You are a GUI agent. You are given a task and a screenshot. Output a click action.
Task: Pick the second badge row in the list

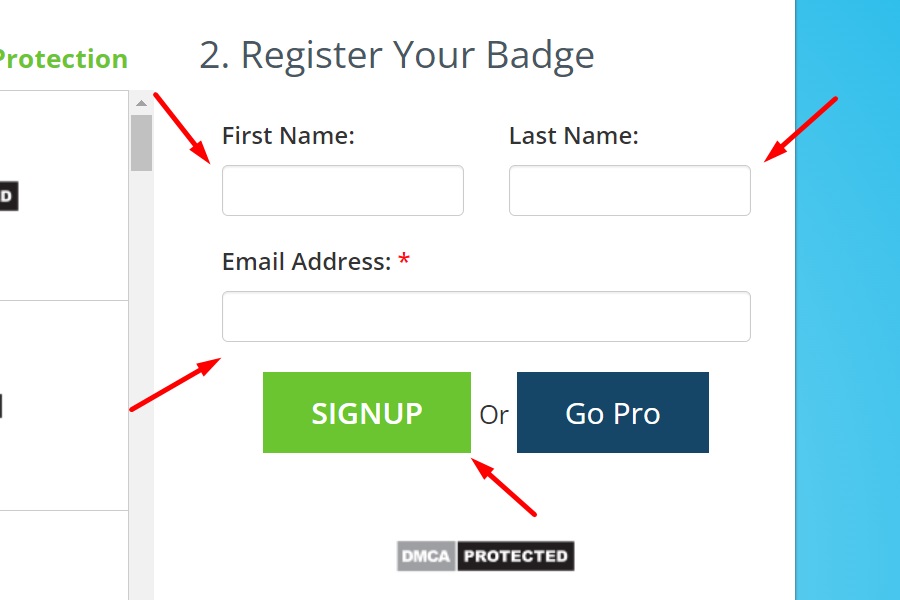(x=64, y=405)
